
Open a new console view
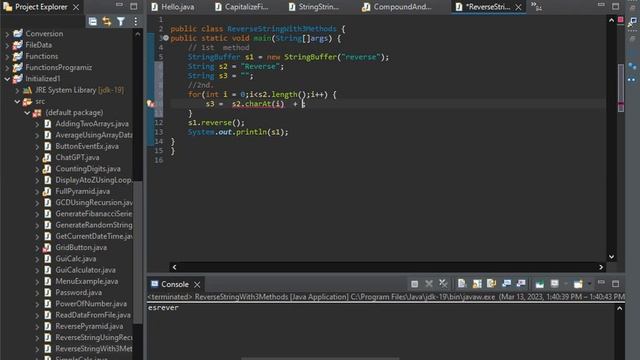coord(578,284)
